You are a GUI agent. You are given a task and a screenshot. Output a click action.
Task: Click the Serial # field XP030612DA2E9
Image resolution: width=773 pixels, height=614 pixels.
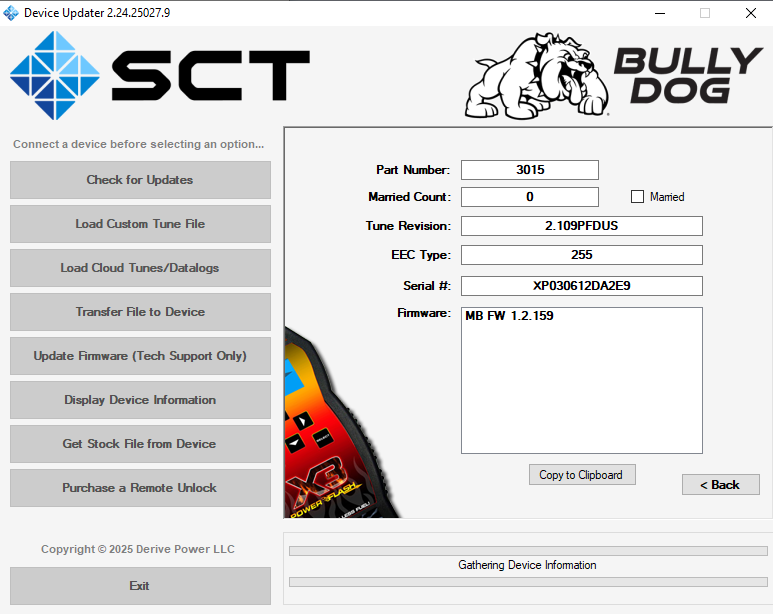tap(582, 286)
